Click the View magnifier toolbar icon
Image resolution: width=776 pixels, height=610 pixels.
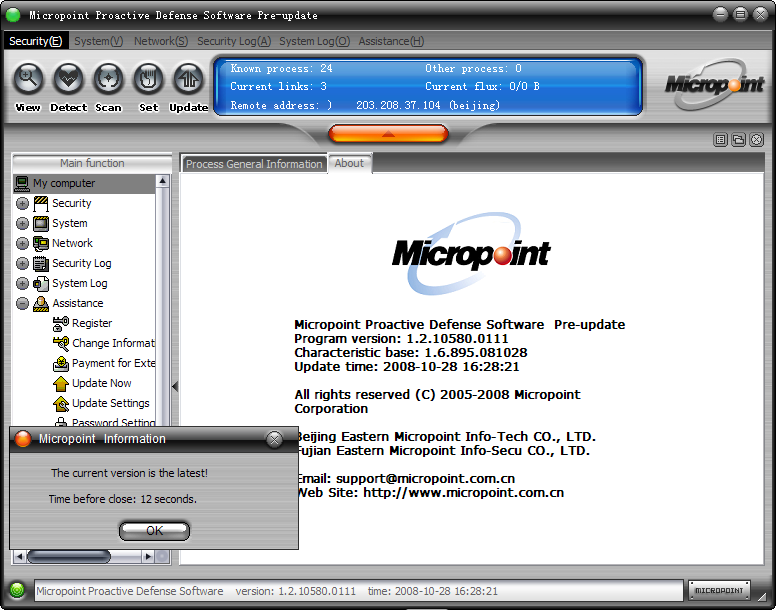click(x=28, y=78)
